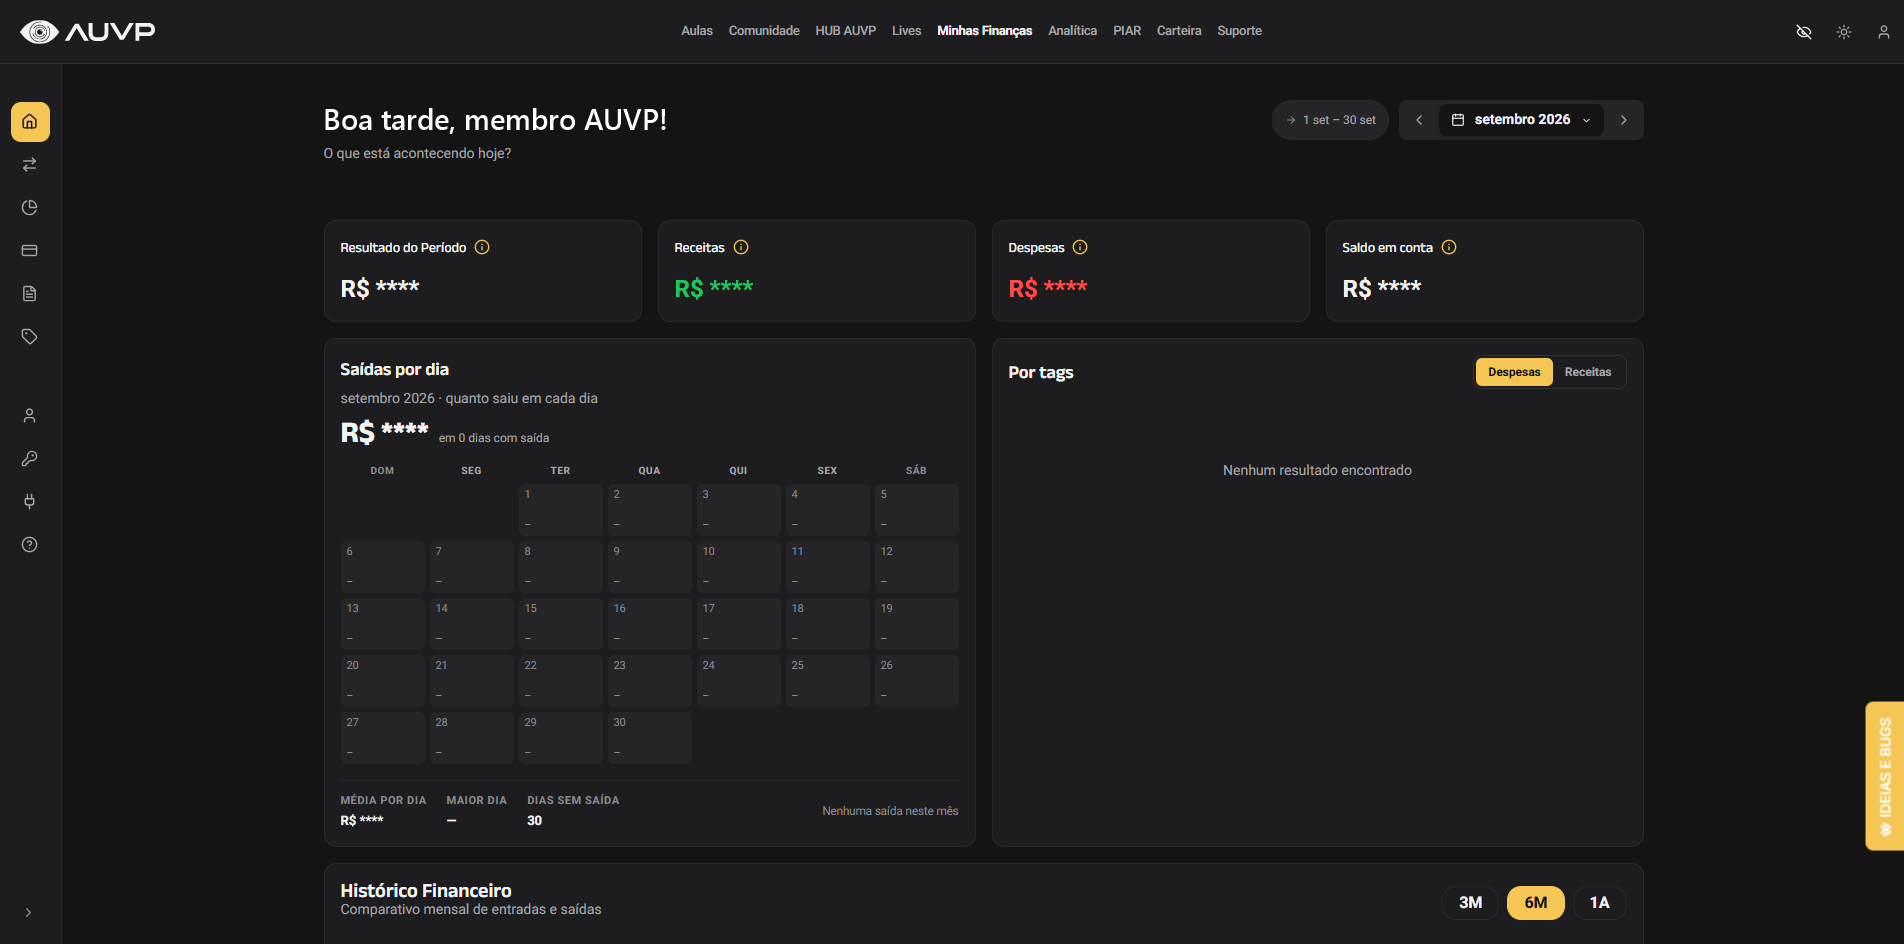Open the key sidebar icon
The image size is (1904, 944).
point(30,458)
